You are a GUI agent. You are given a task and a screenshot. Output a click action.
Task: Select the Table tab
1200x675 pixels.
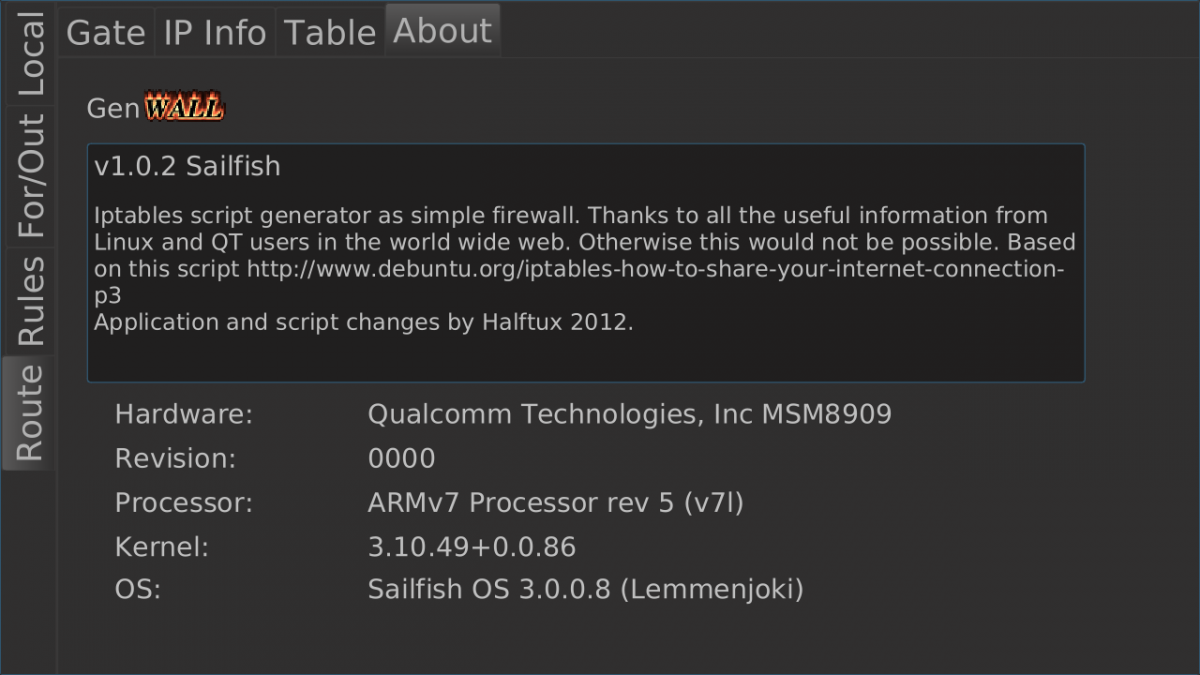click(x=330, y=32)
